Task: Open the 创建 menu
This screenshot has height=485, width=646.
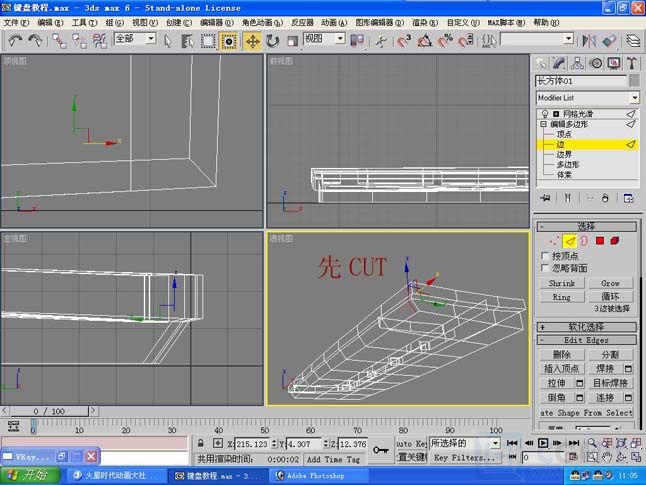Action: click(x=179, y=23)
